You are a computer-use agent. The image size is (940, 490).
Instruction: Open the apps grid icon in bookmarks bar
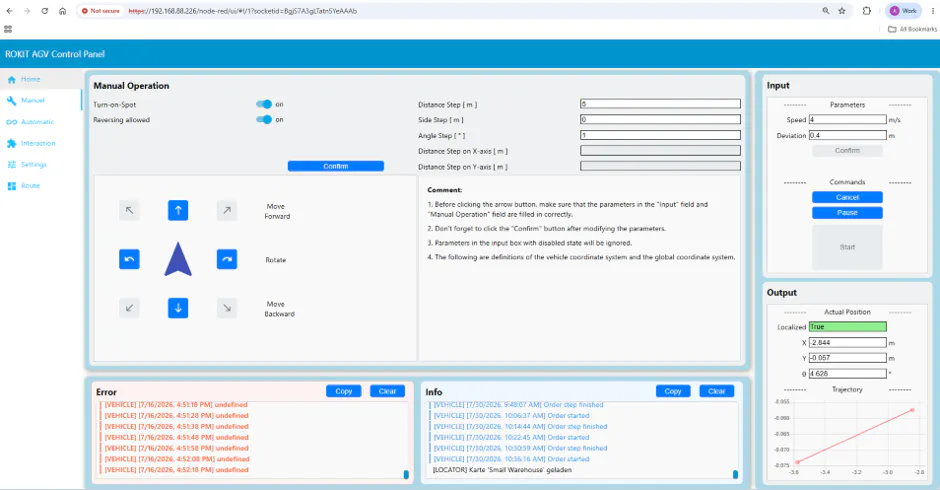pos(8,29)
